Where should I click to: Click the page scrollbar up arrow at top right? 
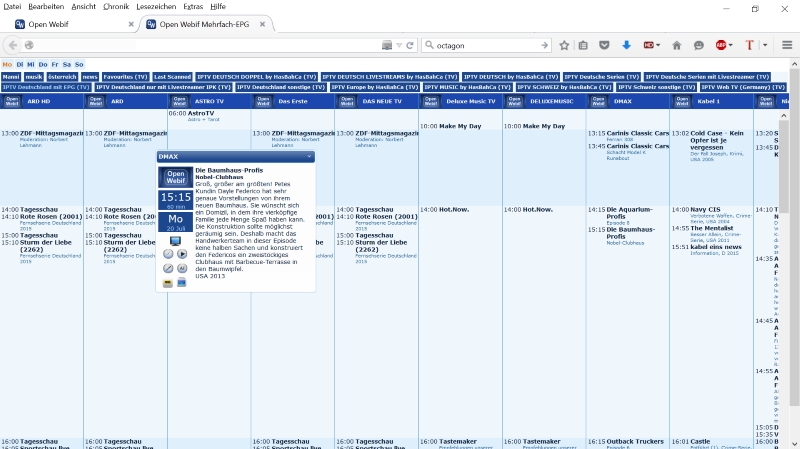(x=794, y=64)
